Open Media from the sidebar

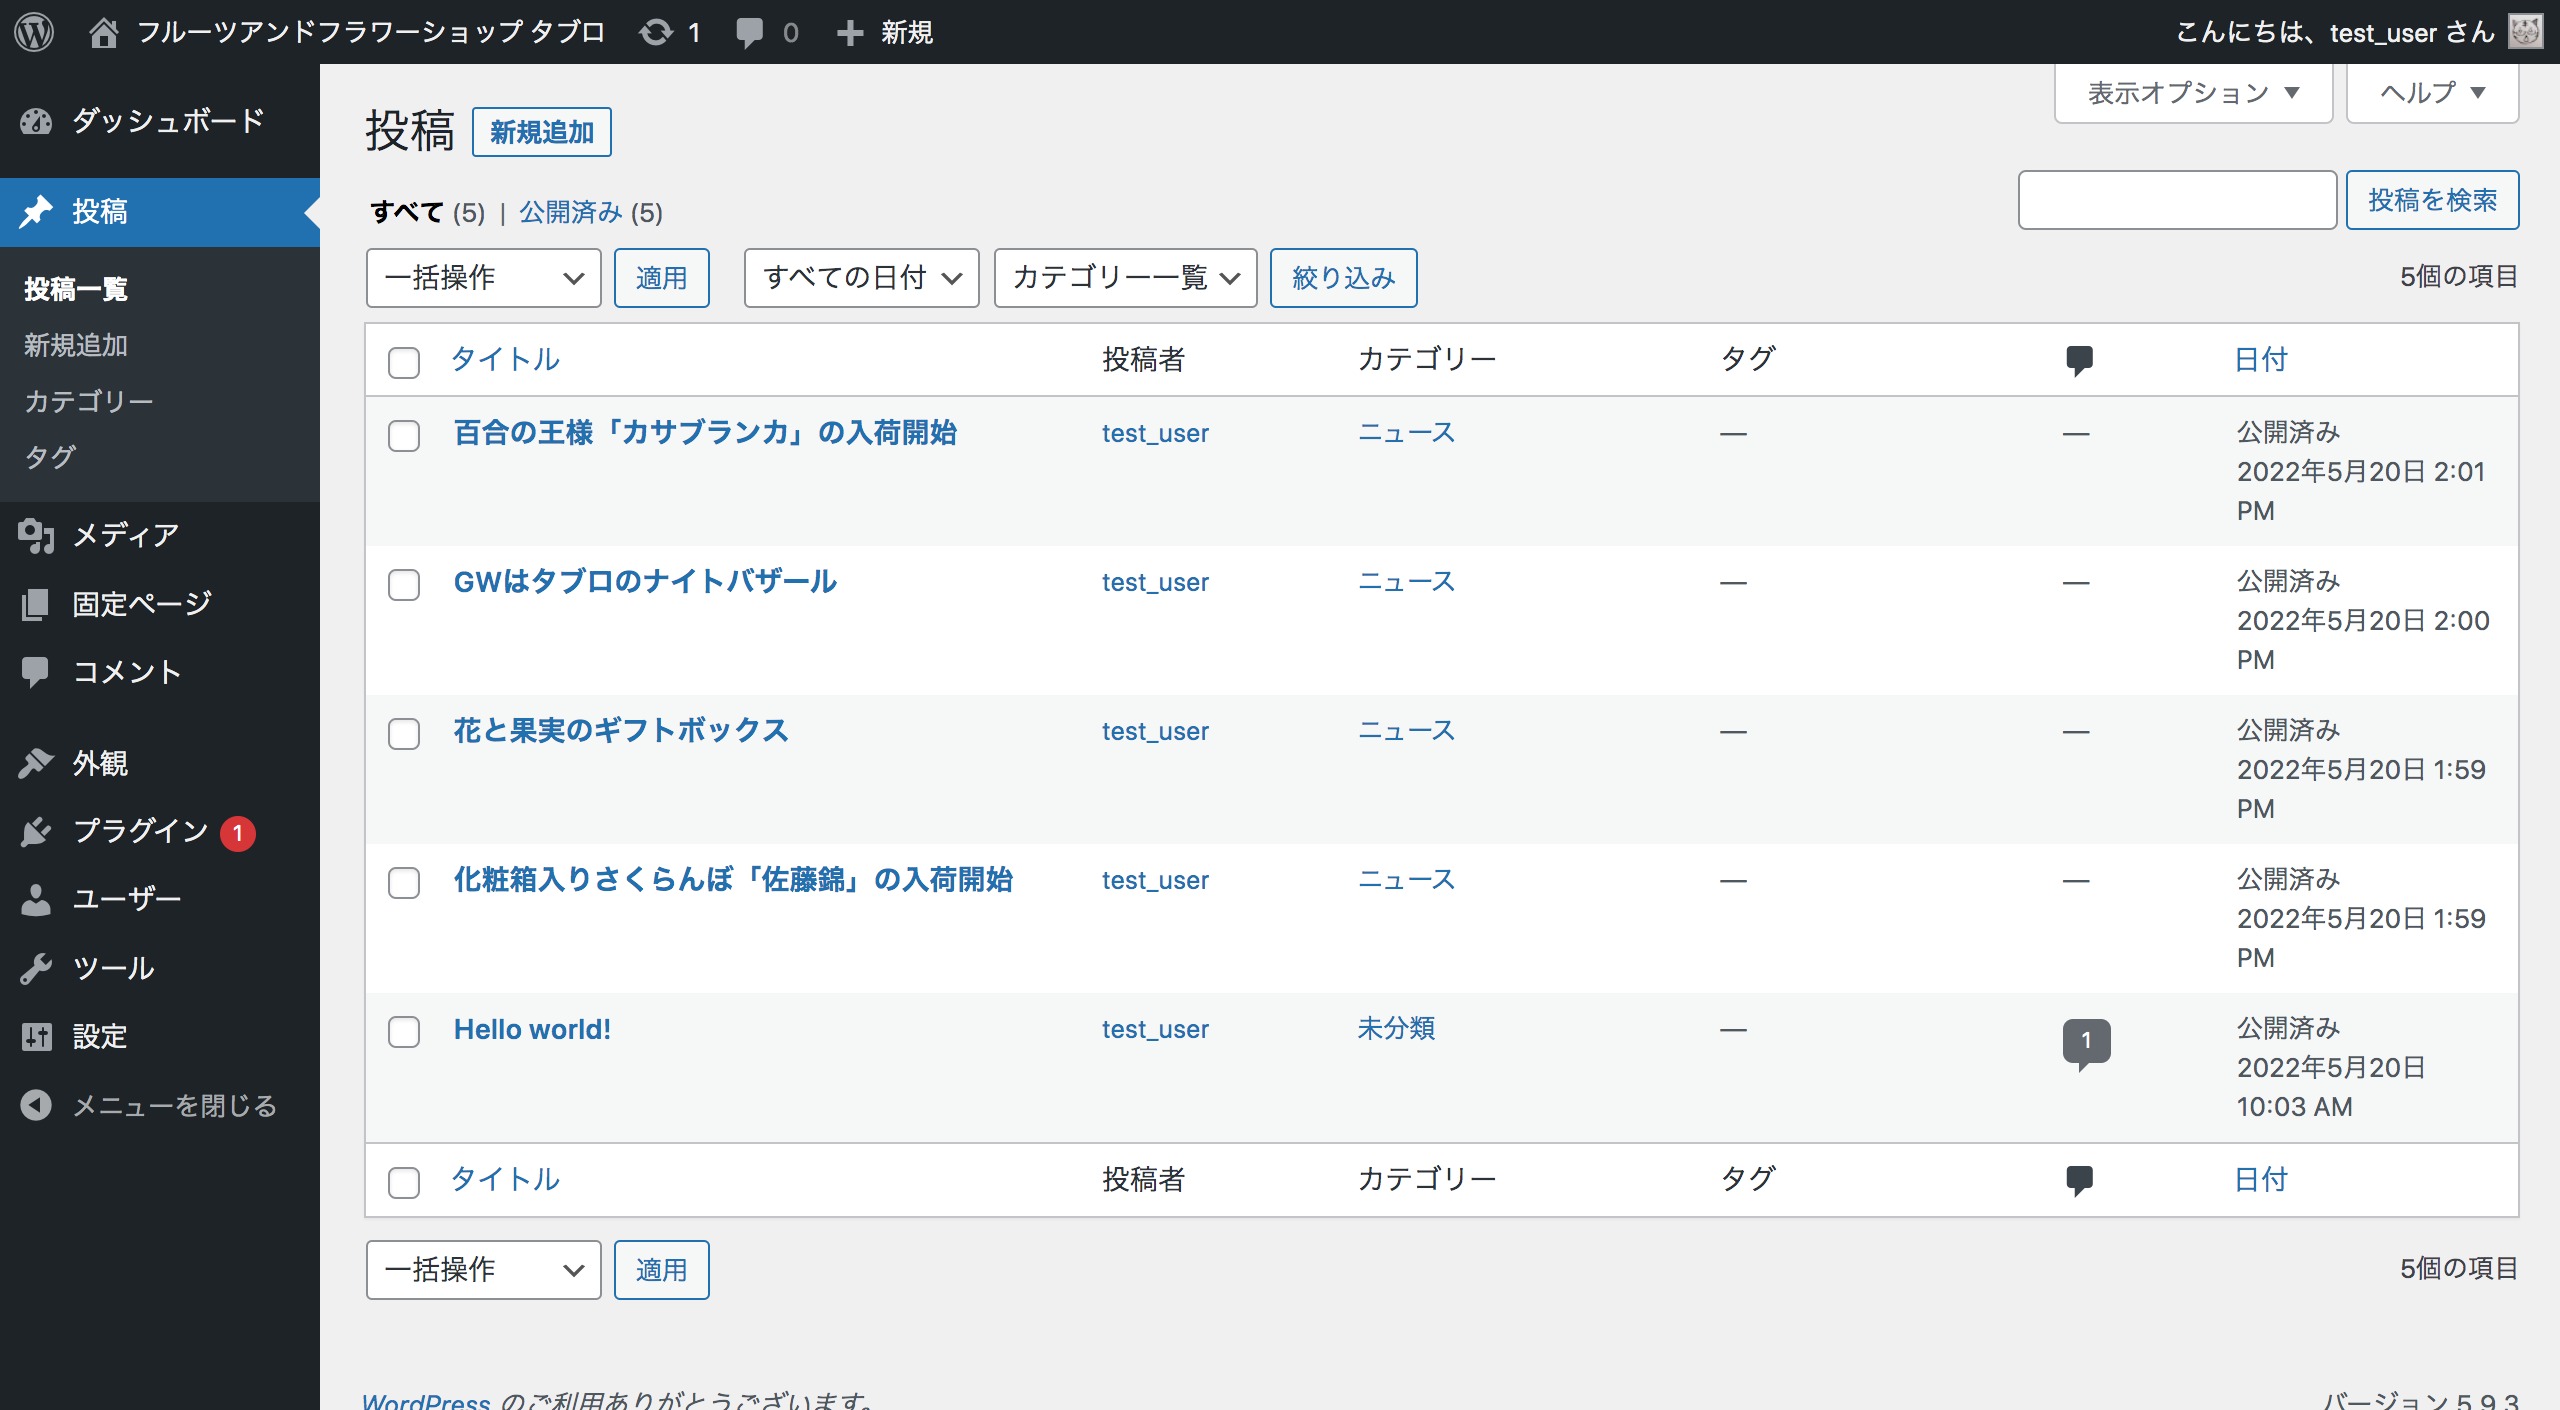click(126, 536)
